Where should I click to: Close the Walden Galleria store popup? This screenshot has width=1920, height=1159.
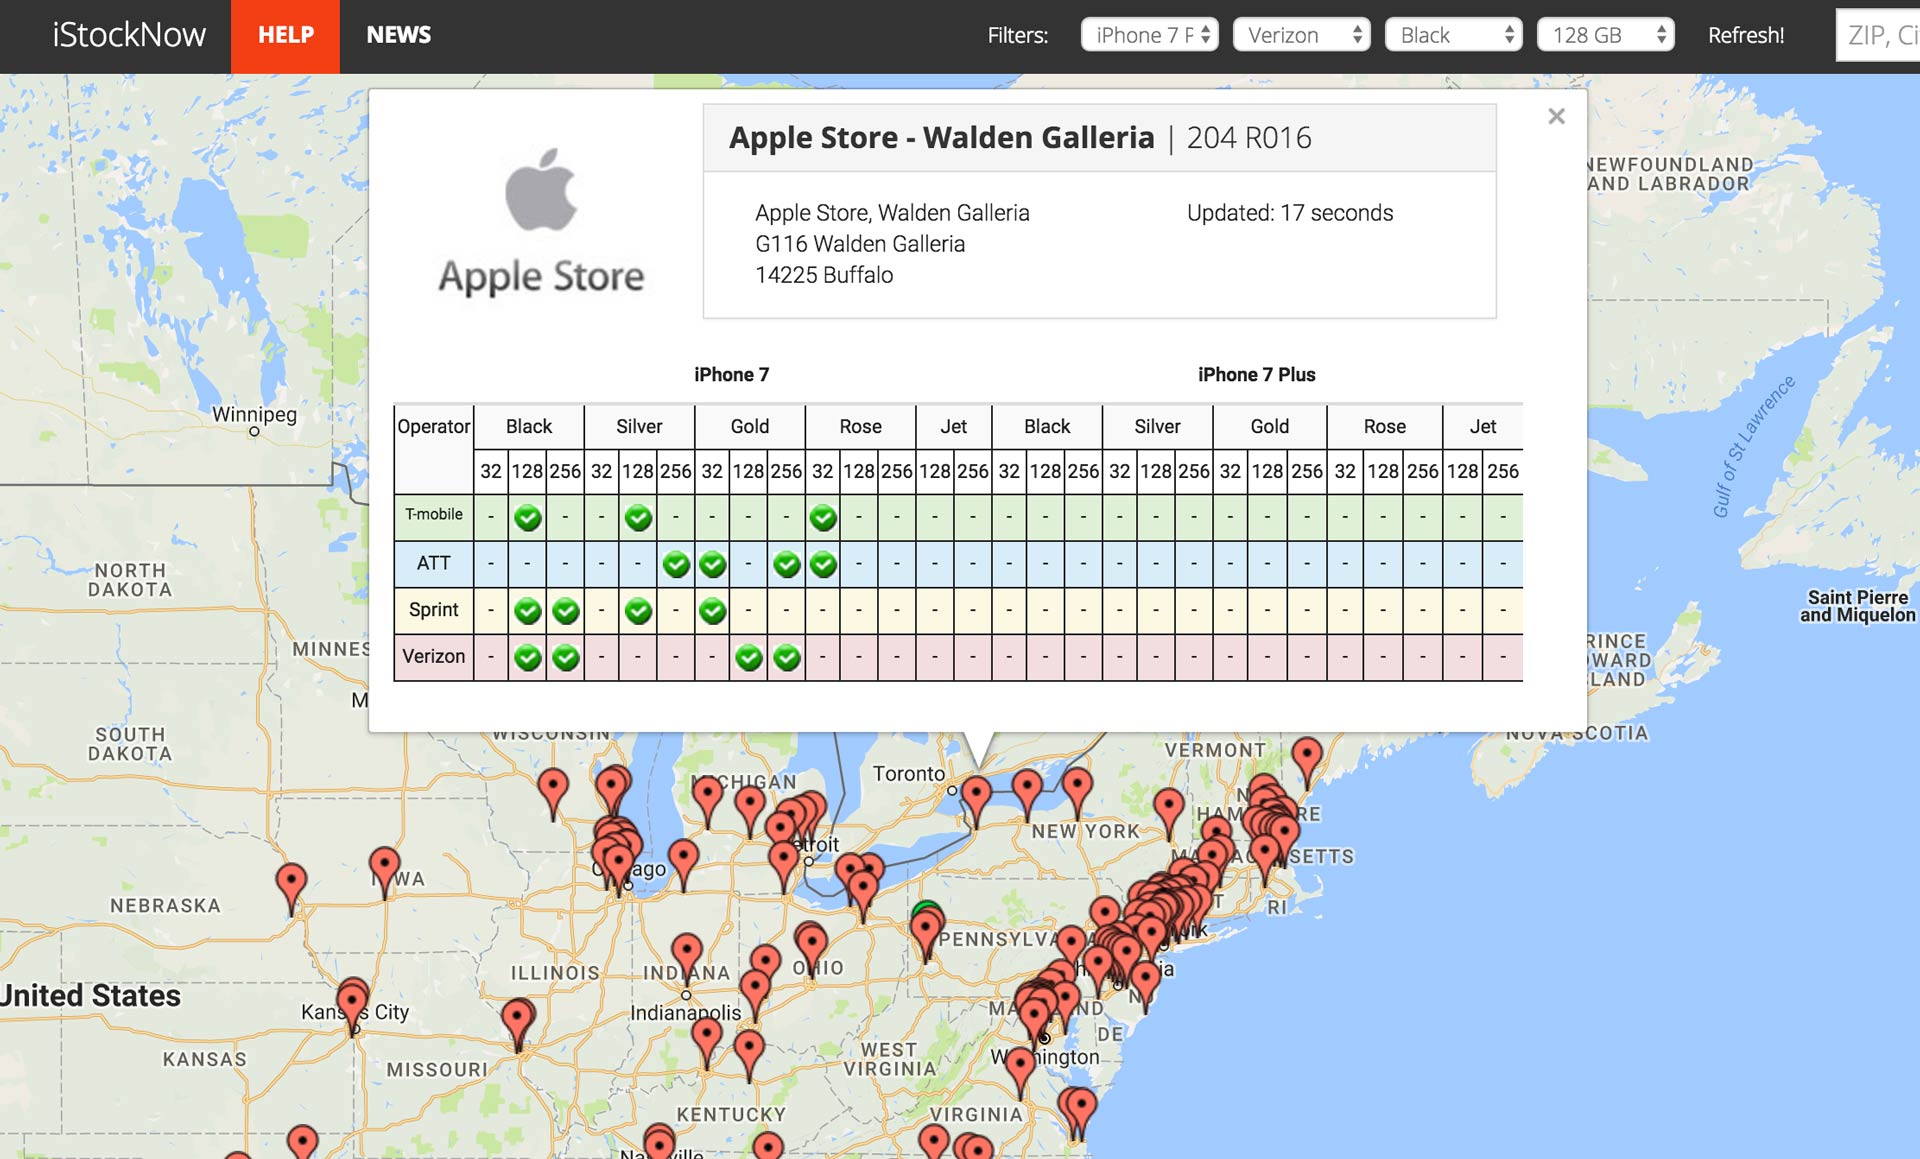tap(1556, 116)
